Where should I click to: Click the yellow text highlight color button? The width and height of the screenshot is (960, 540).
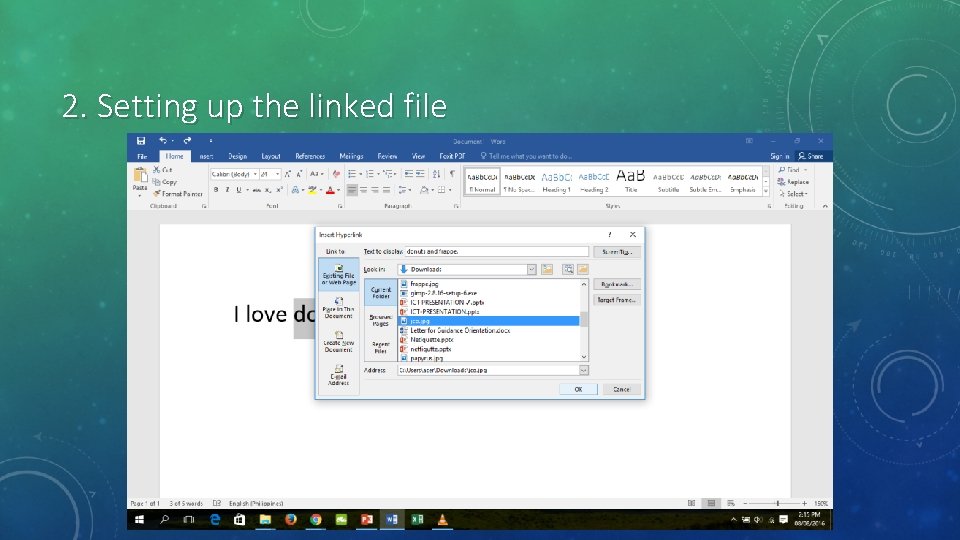click(312, 190)
